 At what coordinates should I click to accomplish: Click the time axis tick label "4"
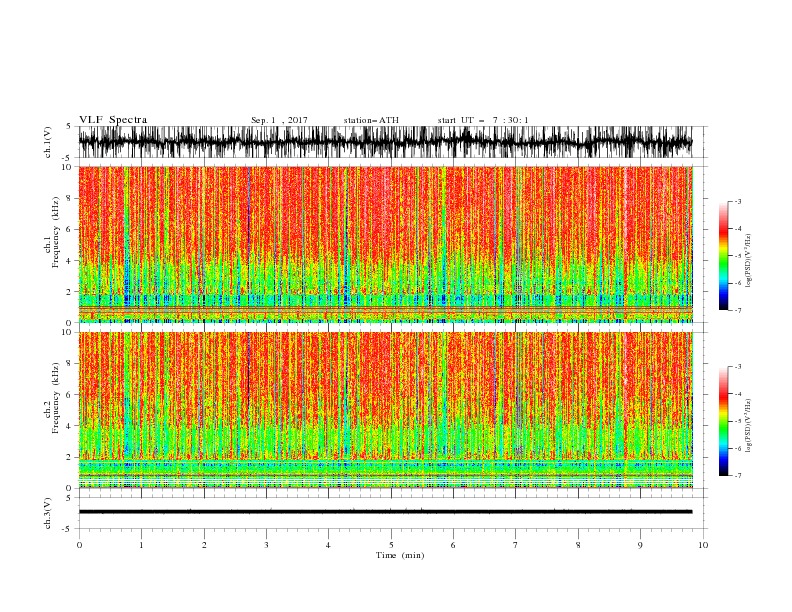click(328, 545)
